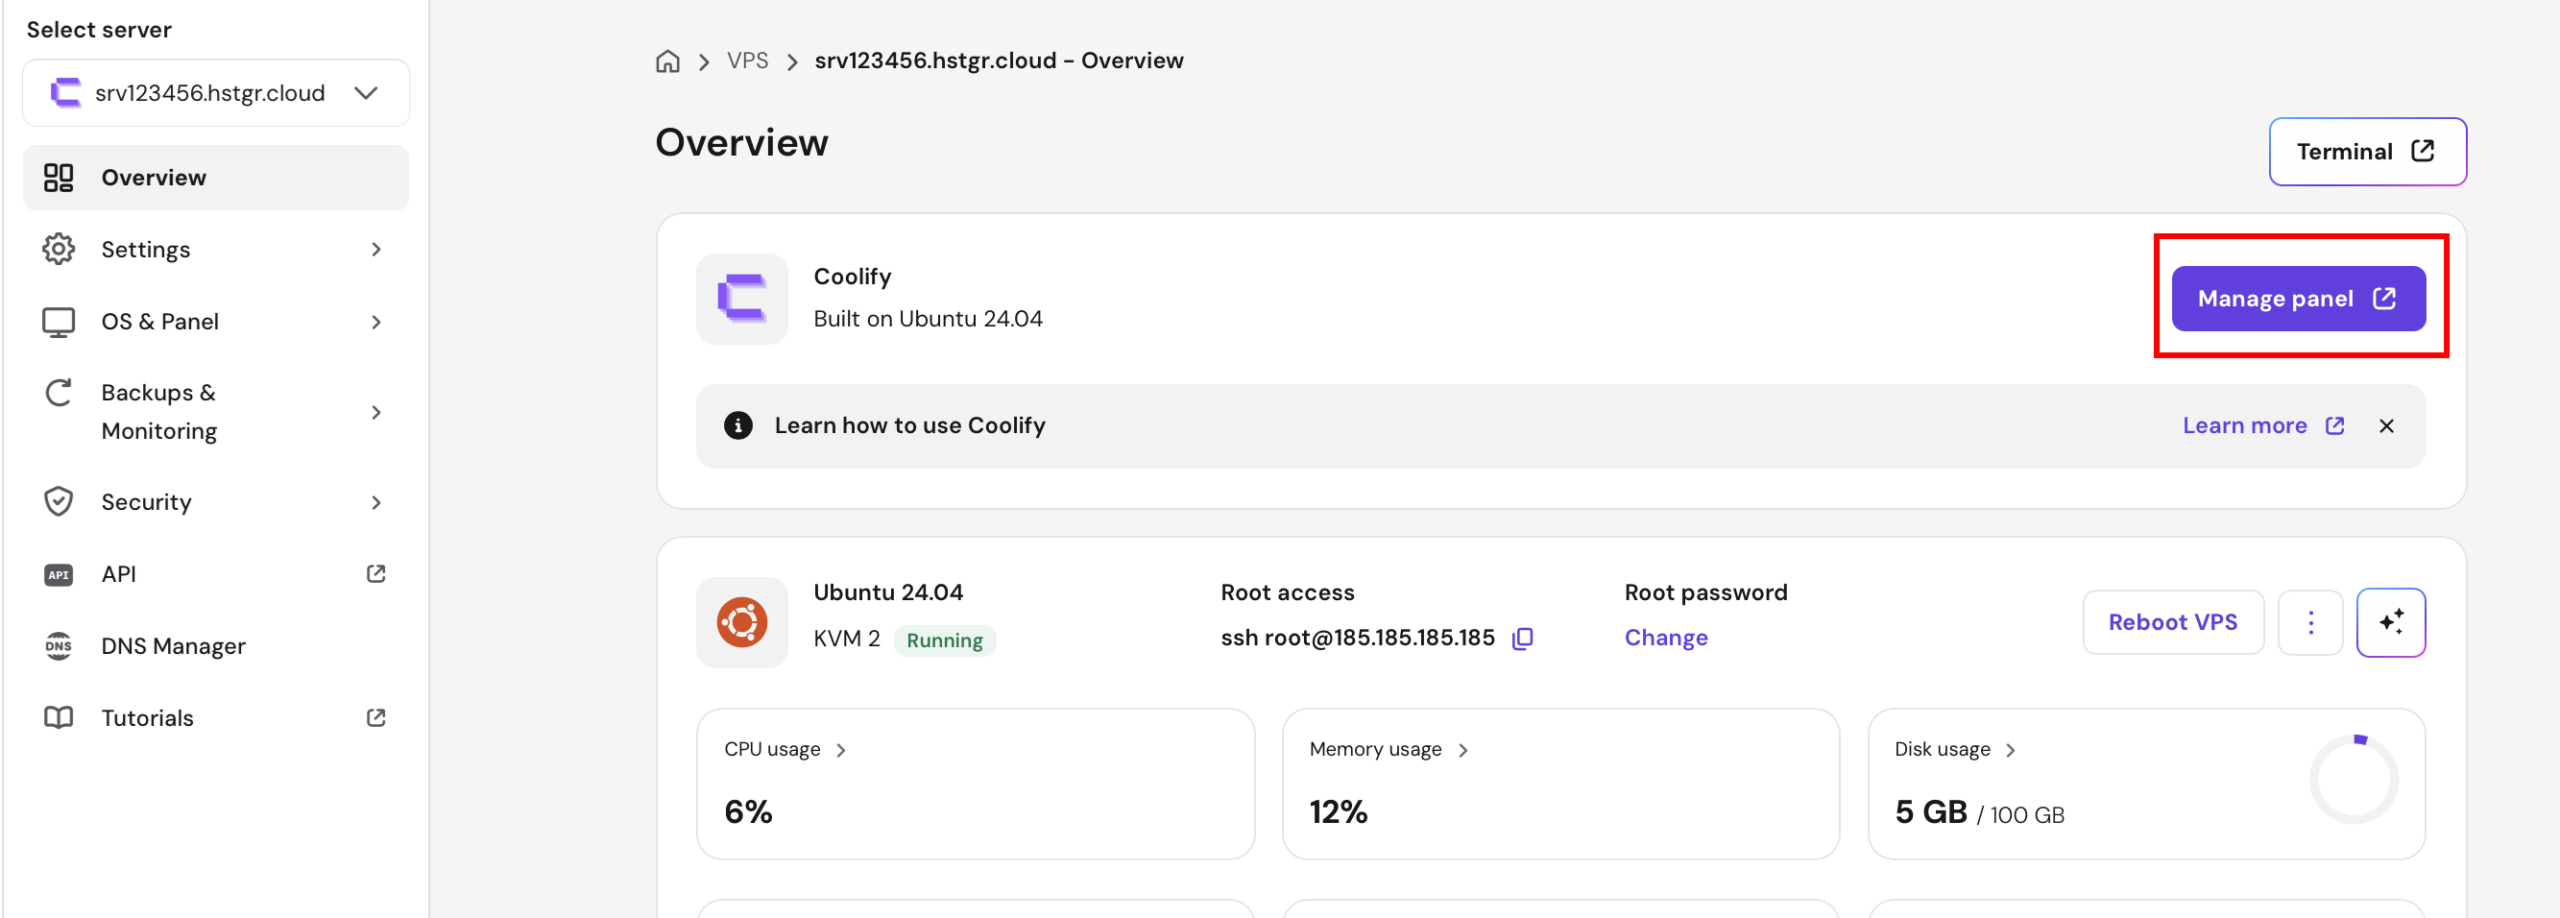Open Settings in the sidebar
2560x918 pixels.
point(216,249)
